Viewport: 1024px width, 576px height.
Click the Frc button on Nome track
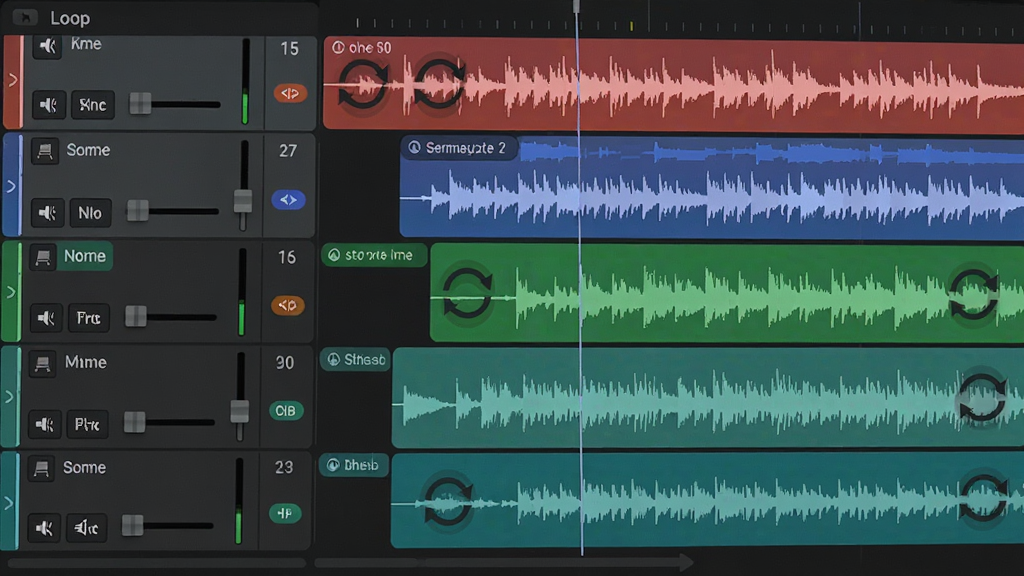[89, 318]
